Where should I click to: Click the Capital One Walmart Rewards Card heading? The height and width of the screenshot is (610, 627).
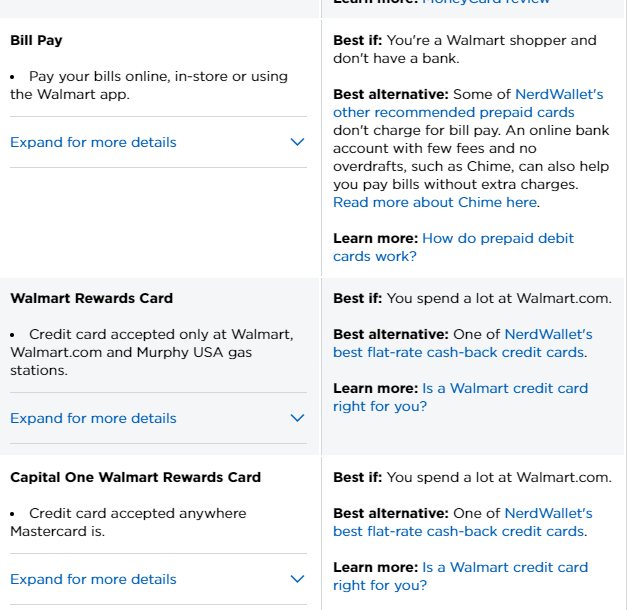coord(135,477)
